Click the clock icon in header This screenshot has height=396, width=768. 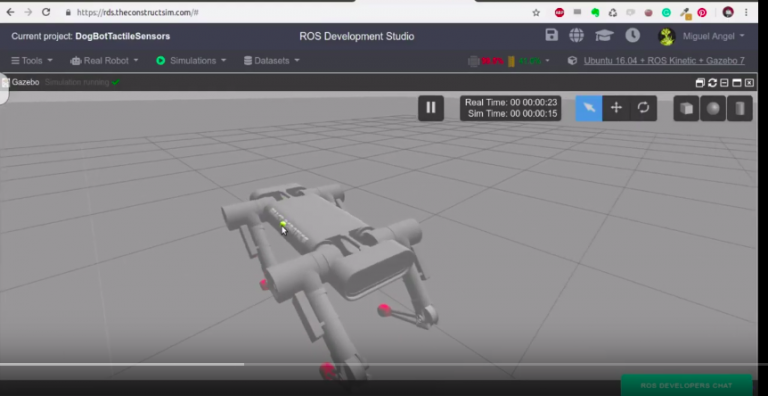[x=632, y=35]
